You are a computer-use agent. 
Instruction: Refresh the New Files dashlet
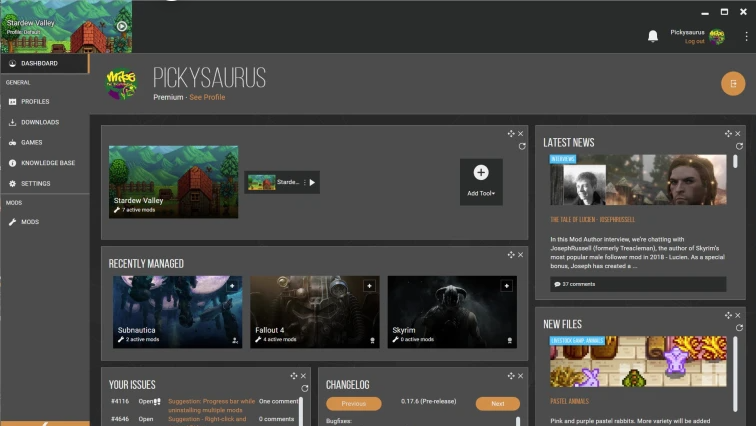click(739, 328)
